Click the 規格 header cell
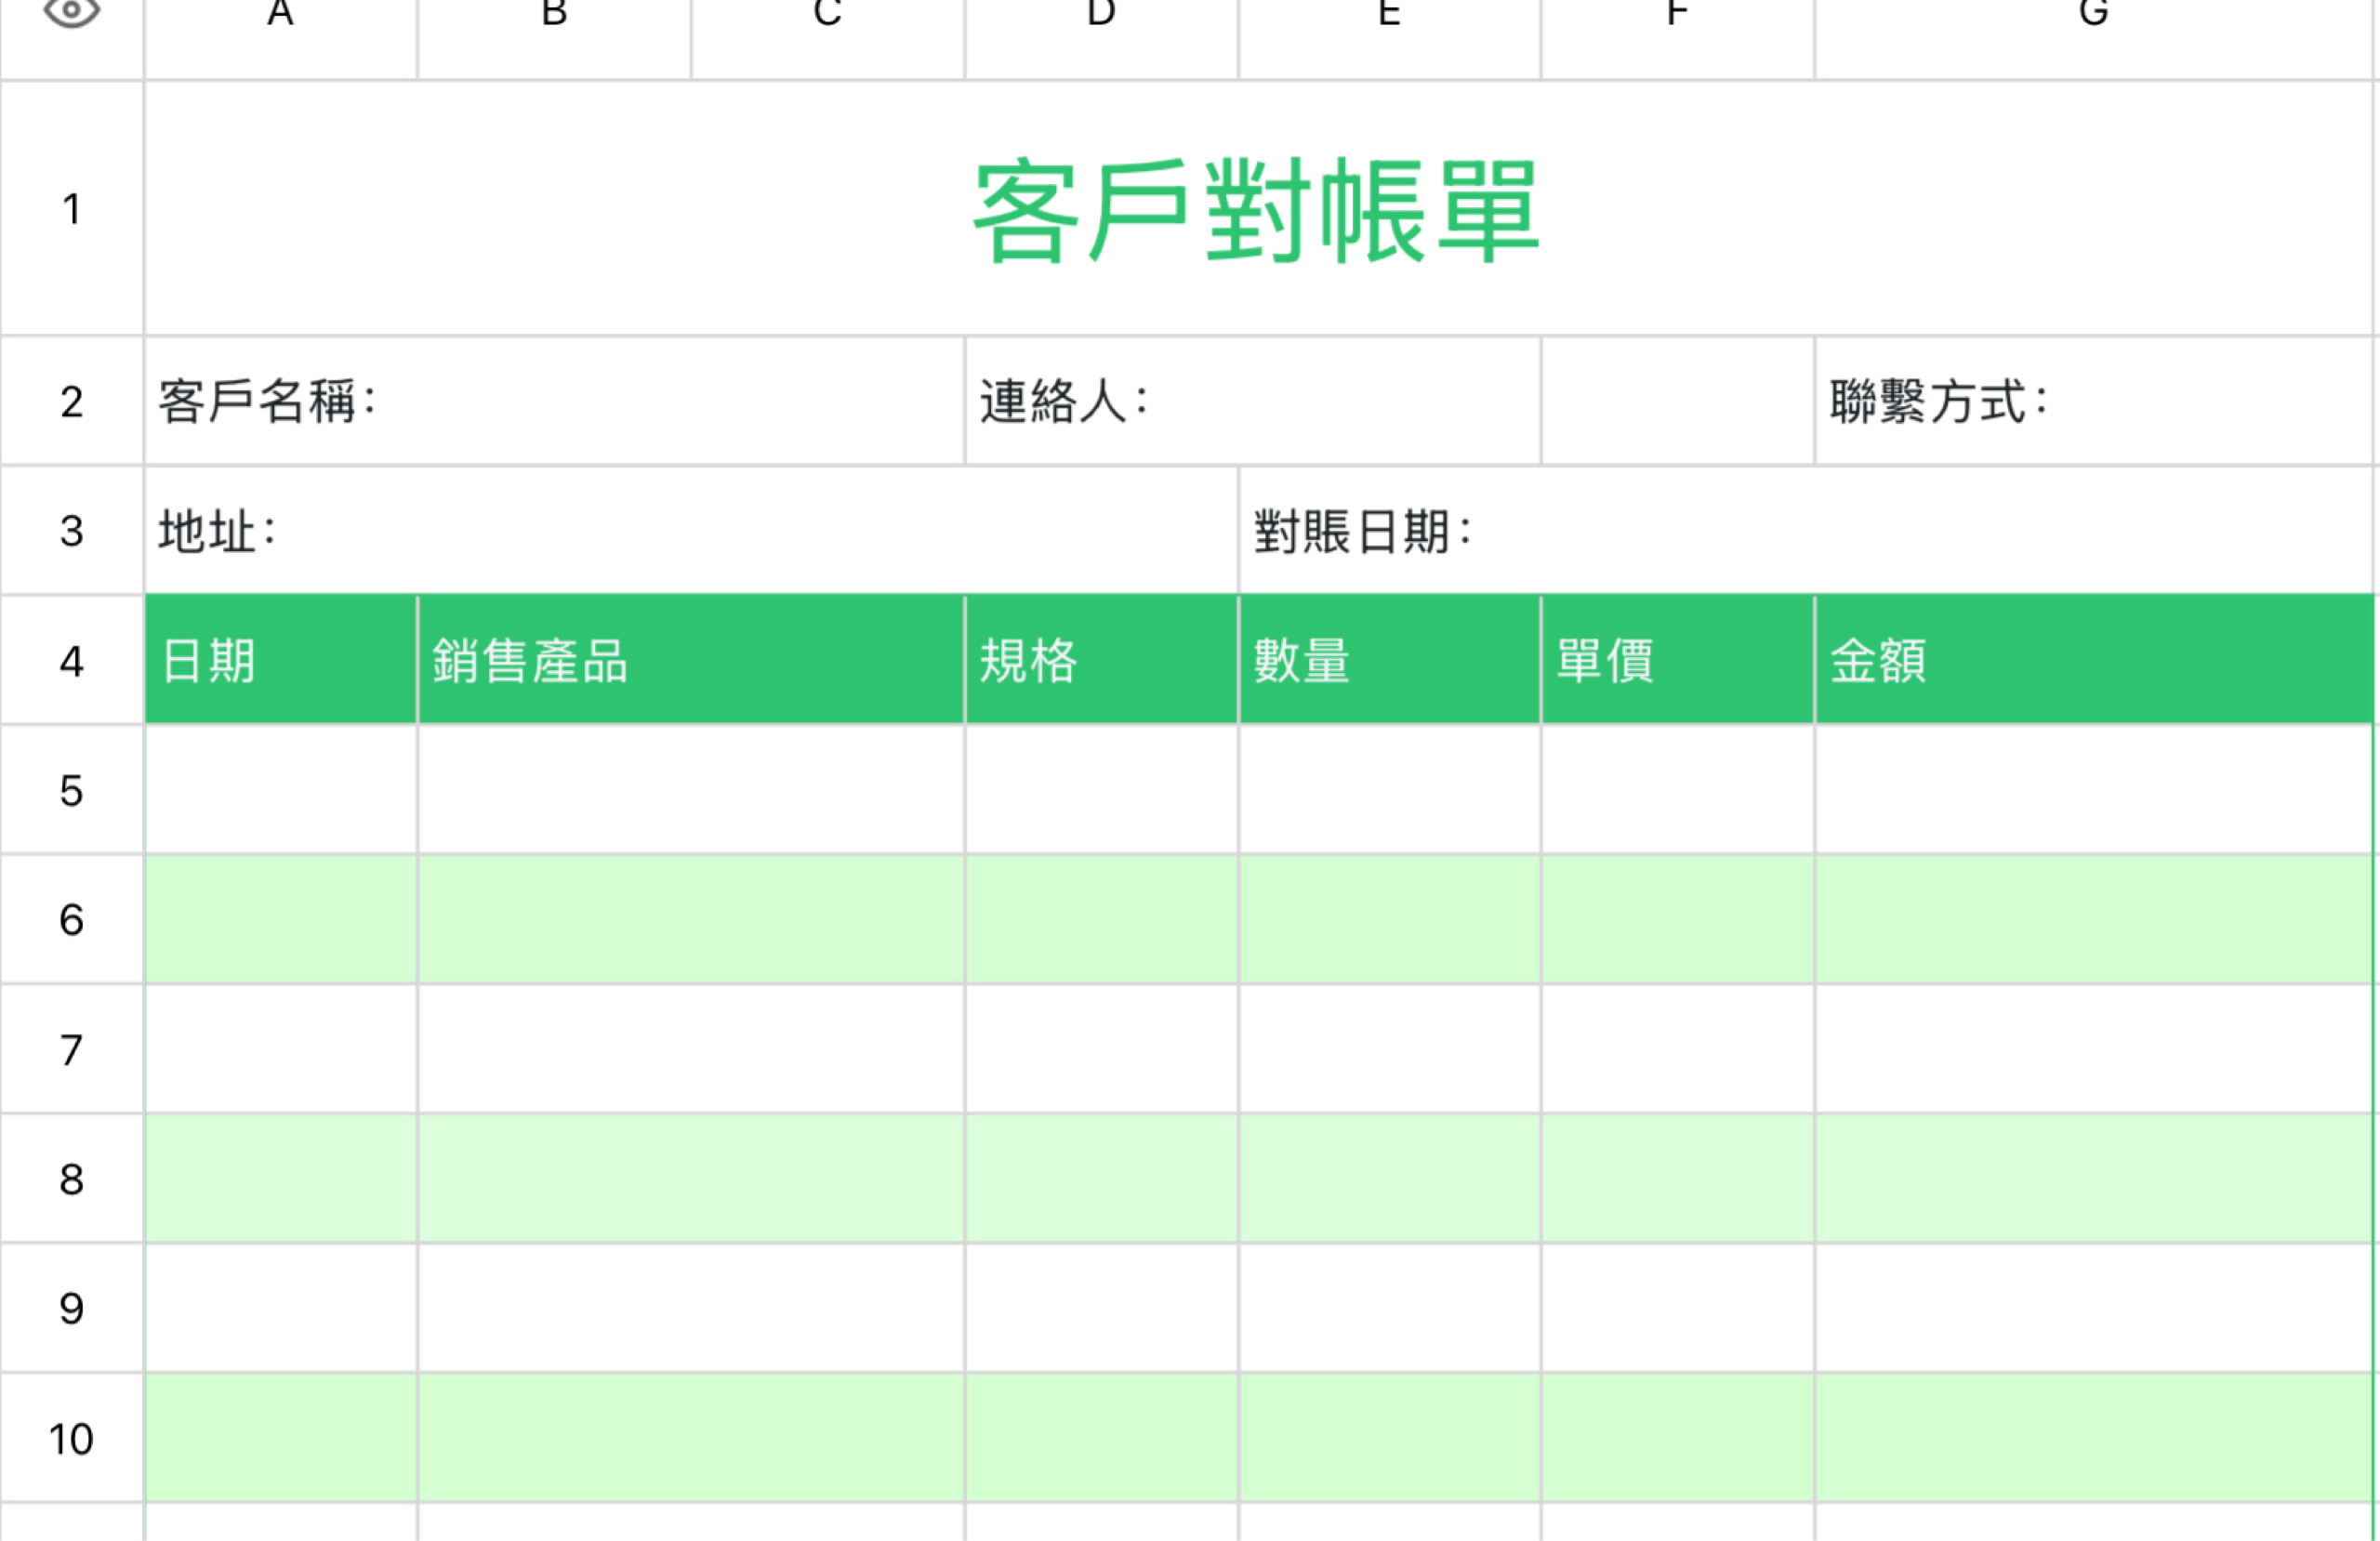 pyautogui.click(x=1102, y=660)
